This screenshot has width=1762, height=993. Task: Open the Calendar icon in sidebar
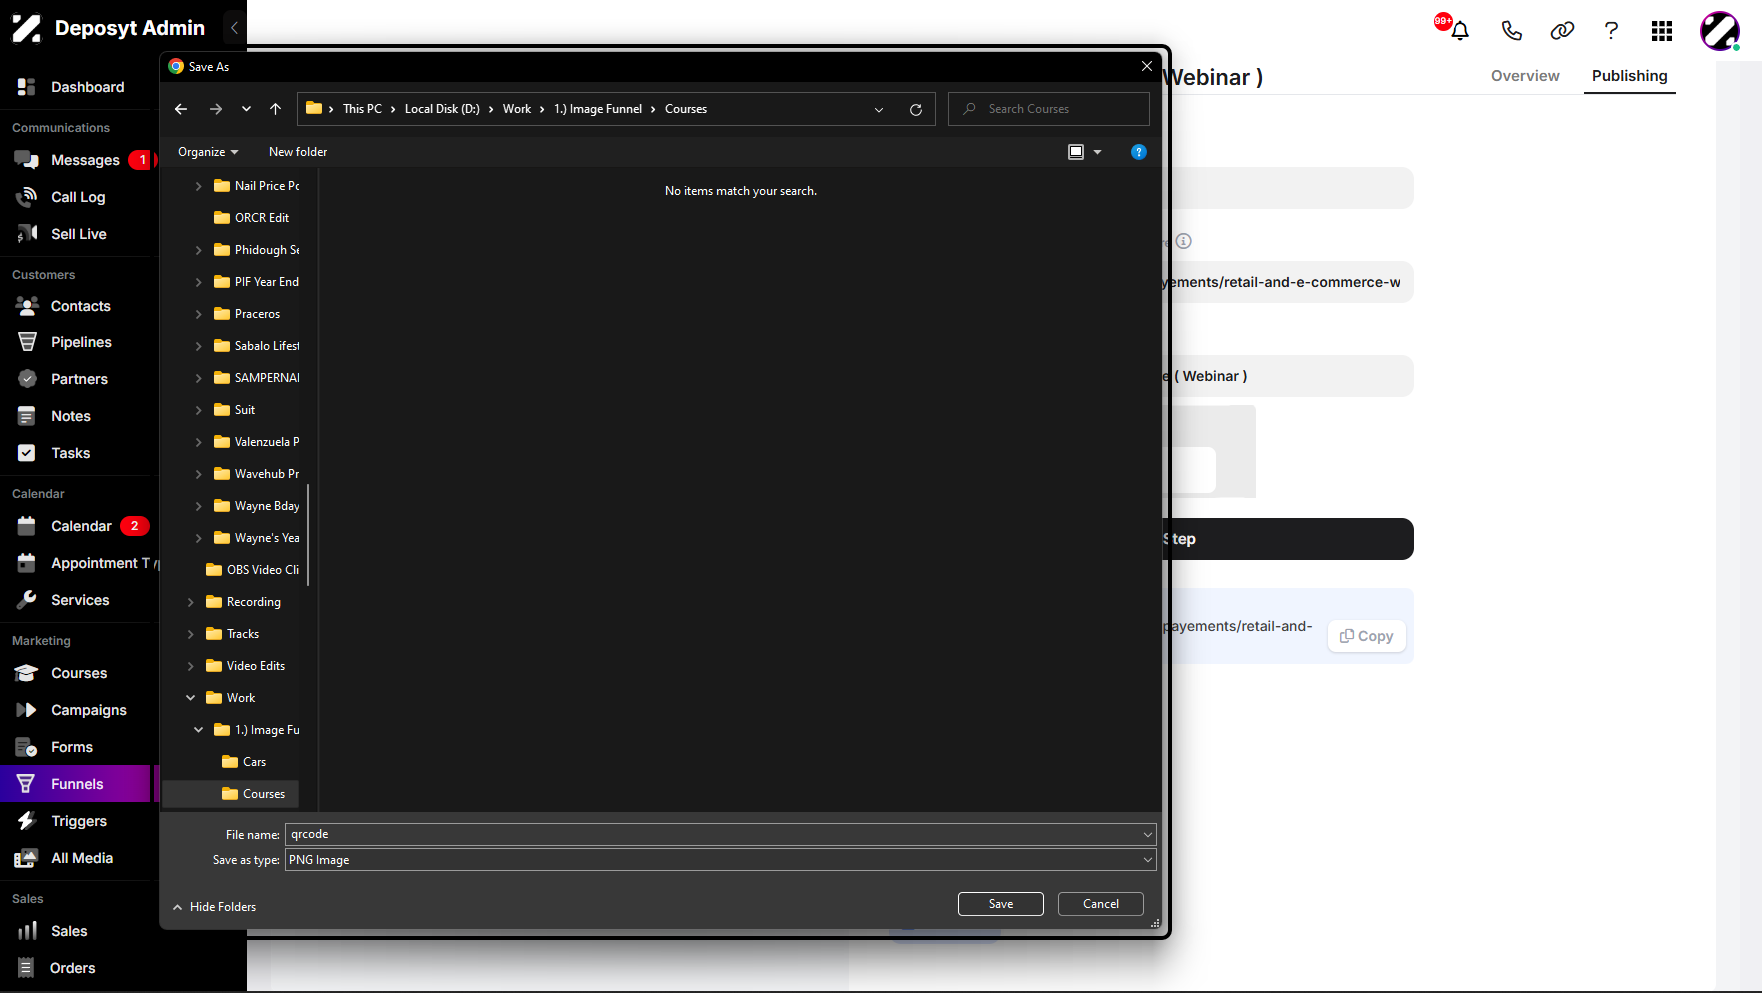pyautogui.click(x=27, y=526)
